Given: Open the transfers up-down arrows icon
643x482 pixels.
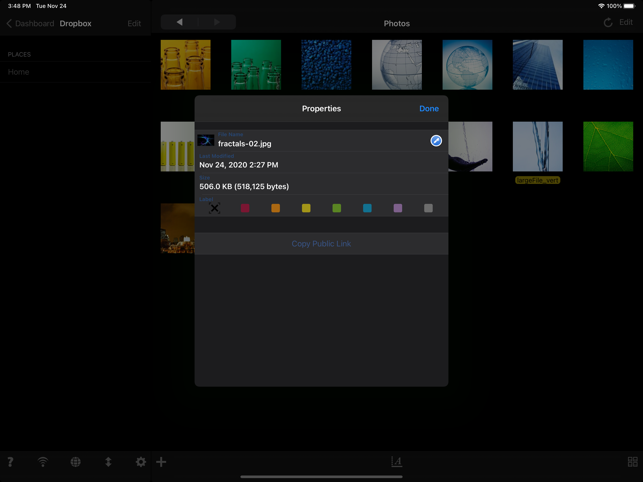Looking at the screenshot, I should 108,462.
